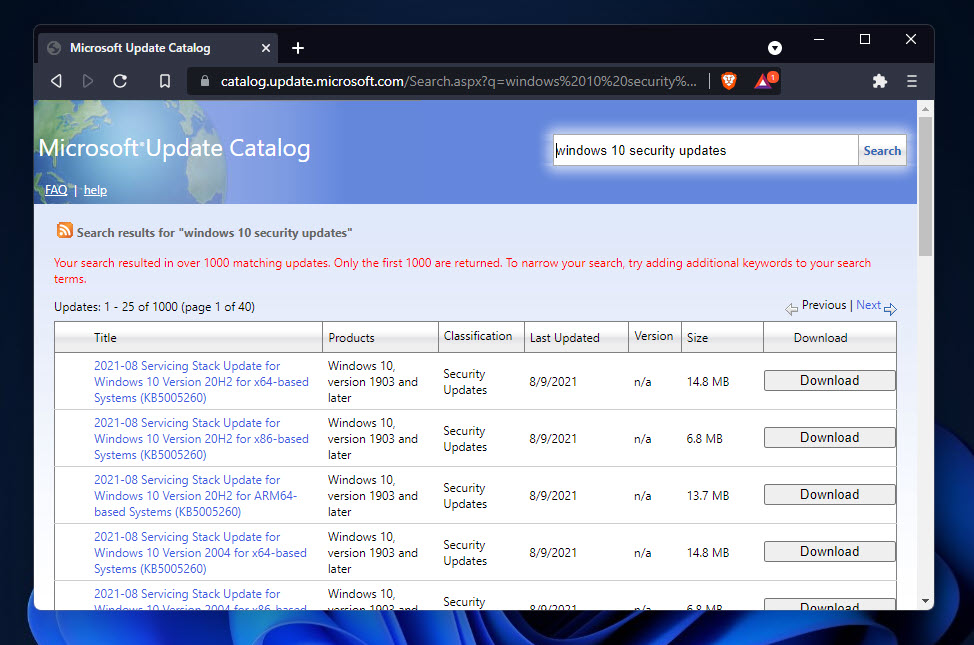
Task: Click the Previous page text
Action: tap(824, 305)
